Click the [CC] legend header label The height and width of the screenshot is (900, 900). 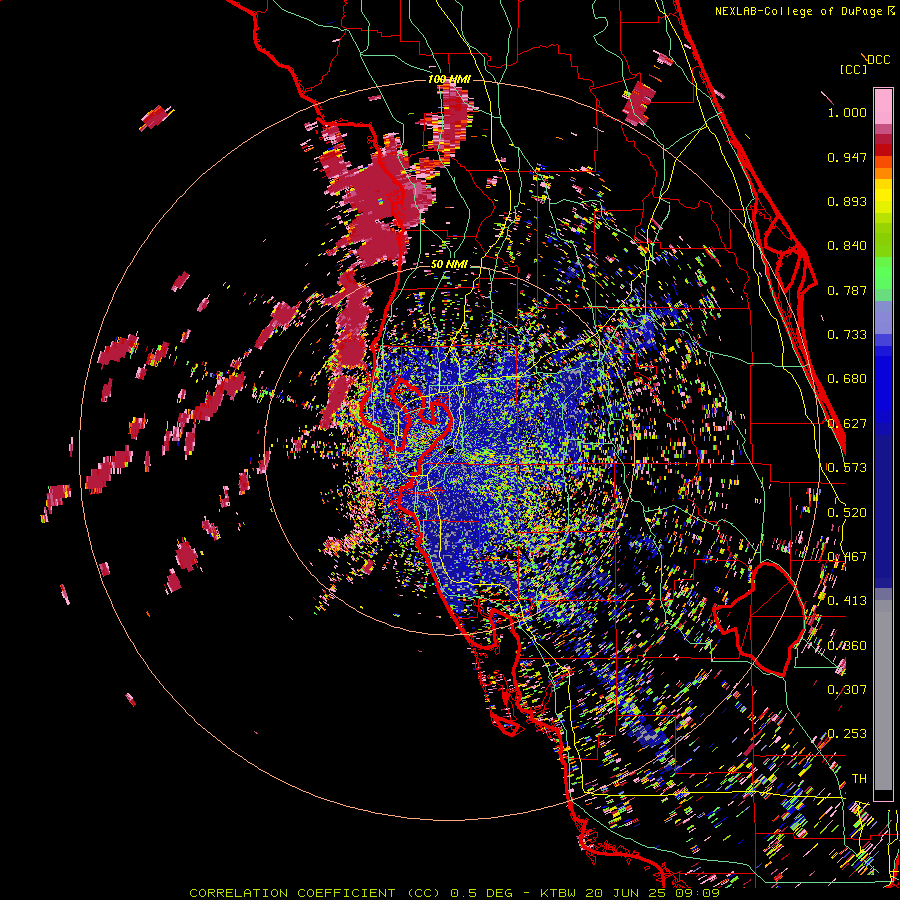pos(853,69)
